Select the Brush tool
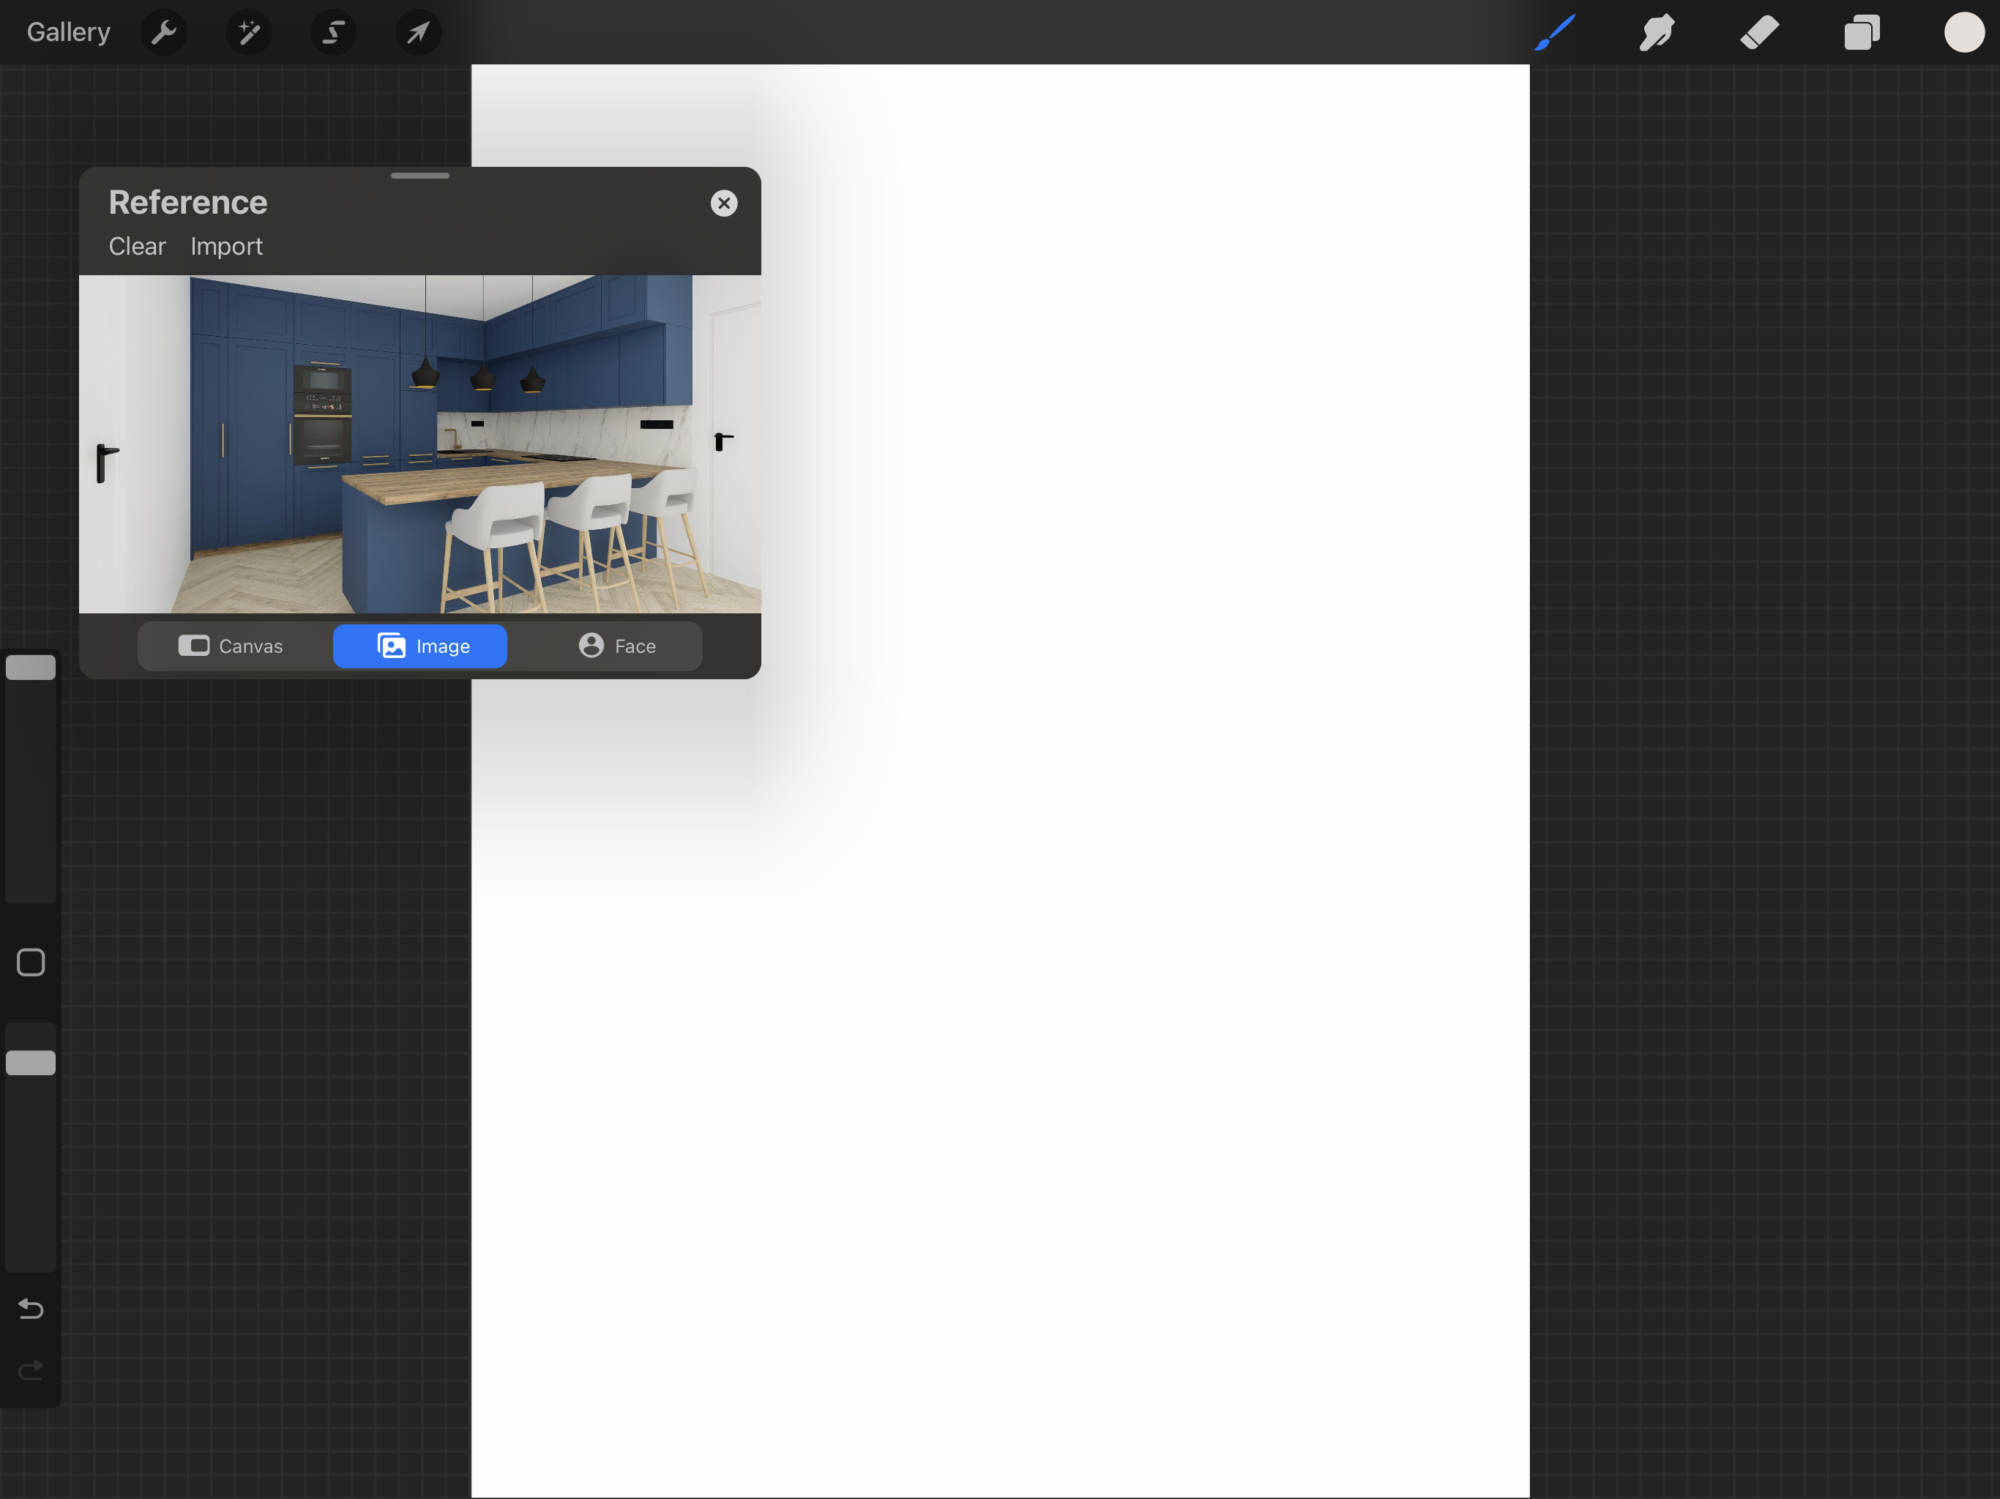This screenshot has height=1499, width=2000. click(1555, 32)
